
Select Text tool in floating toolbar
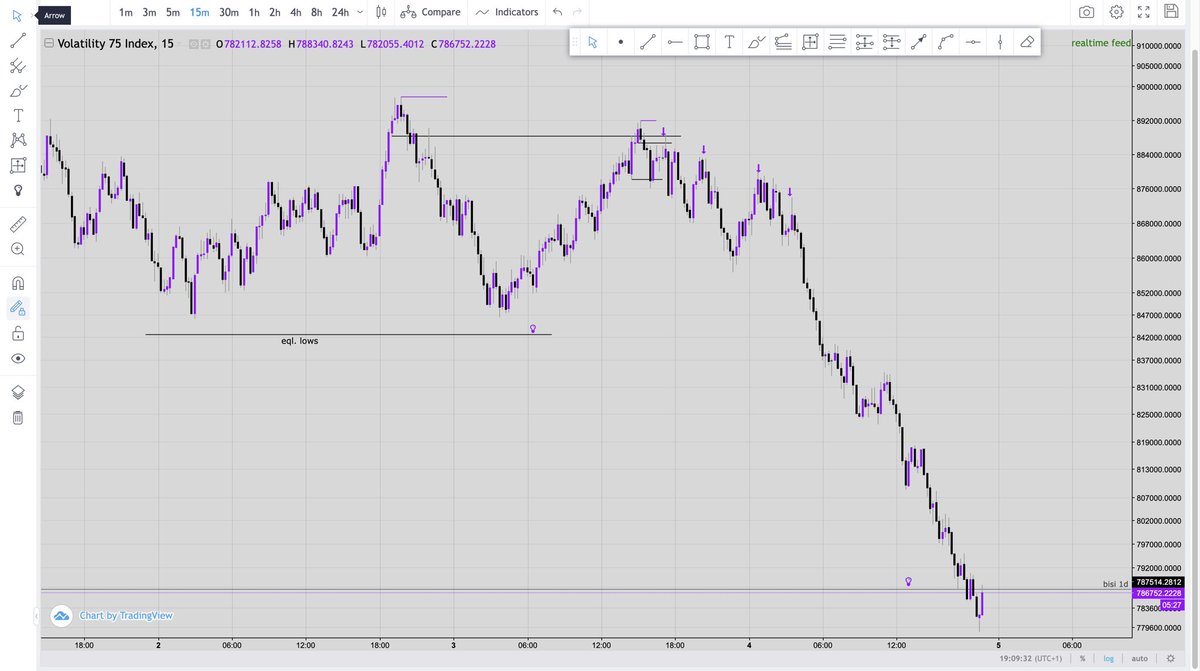(729, 42)
